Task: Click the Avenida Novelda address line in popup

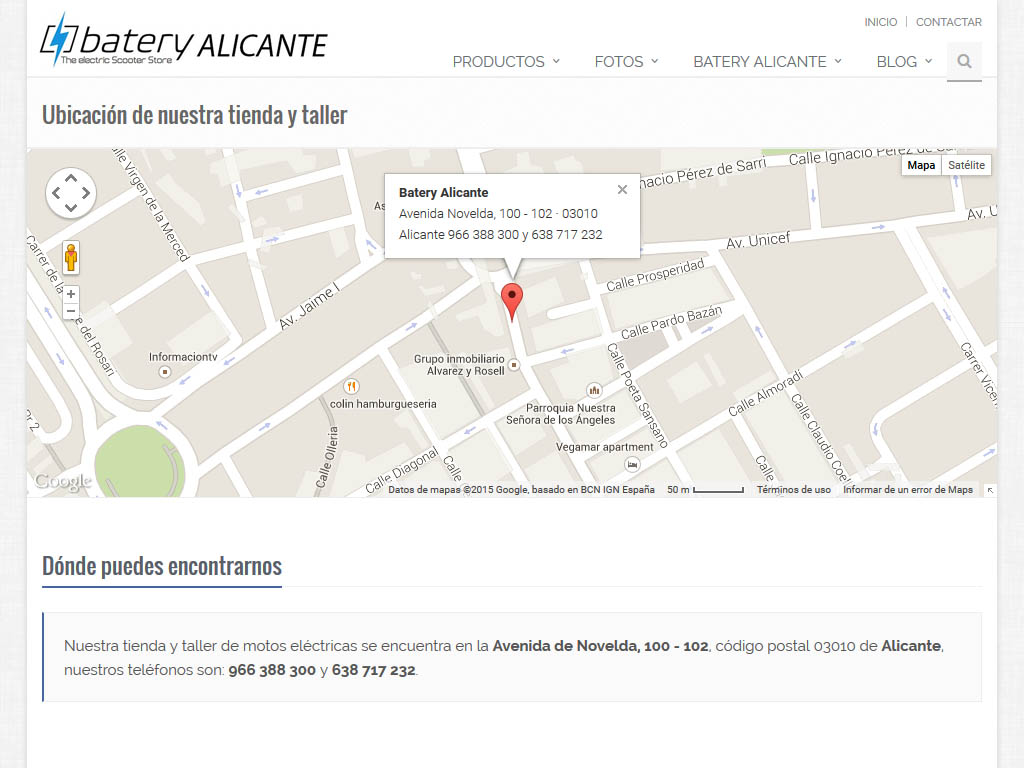Action: [498, 214]
